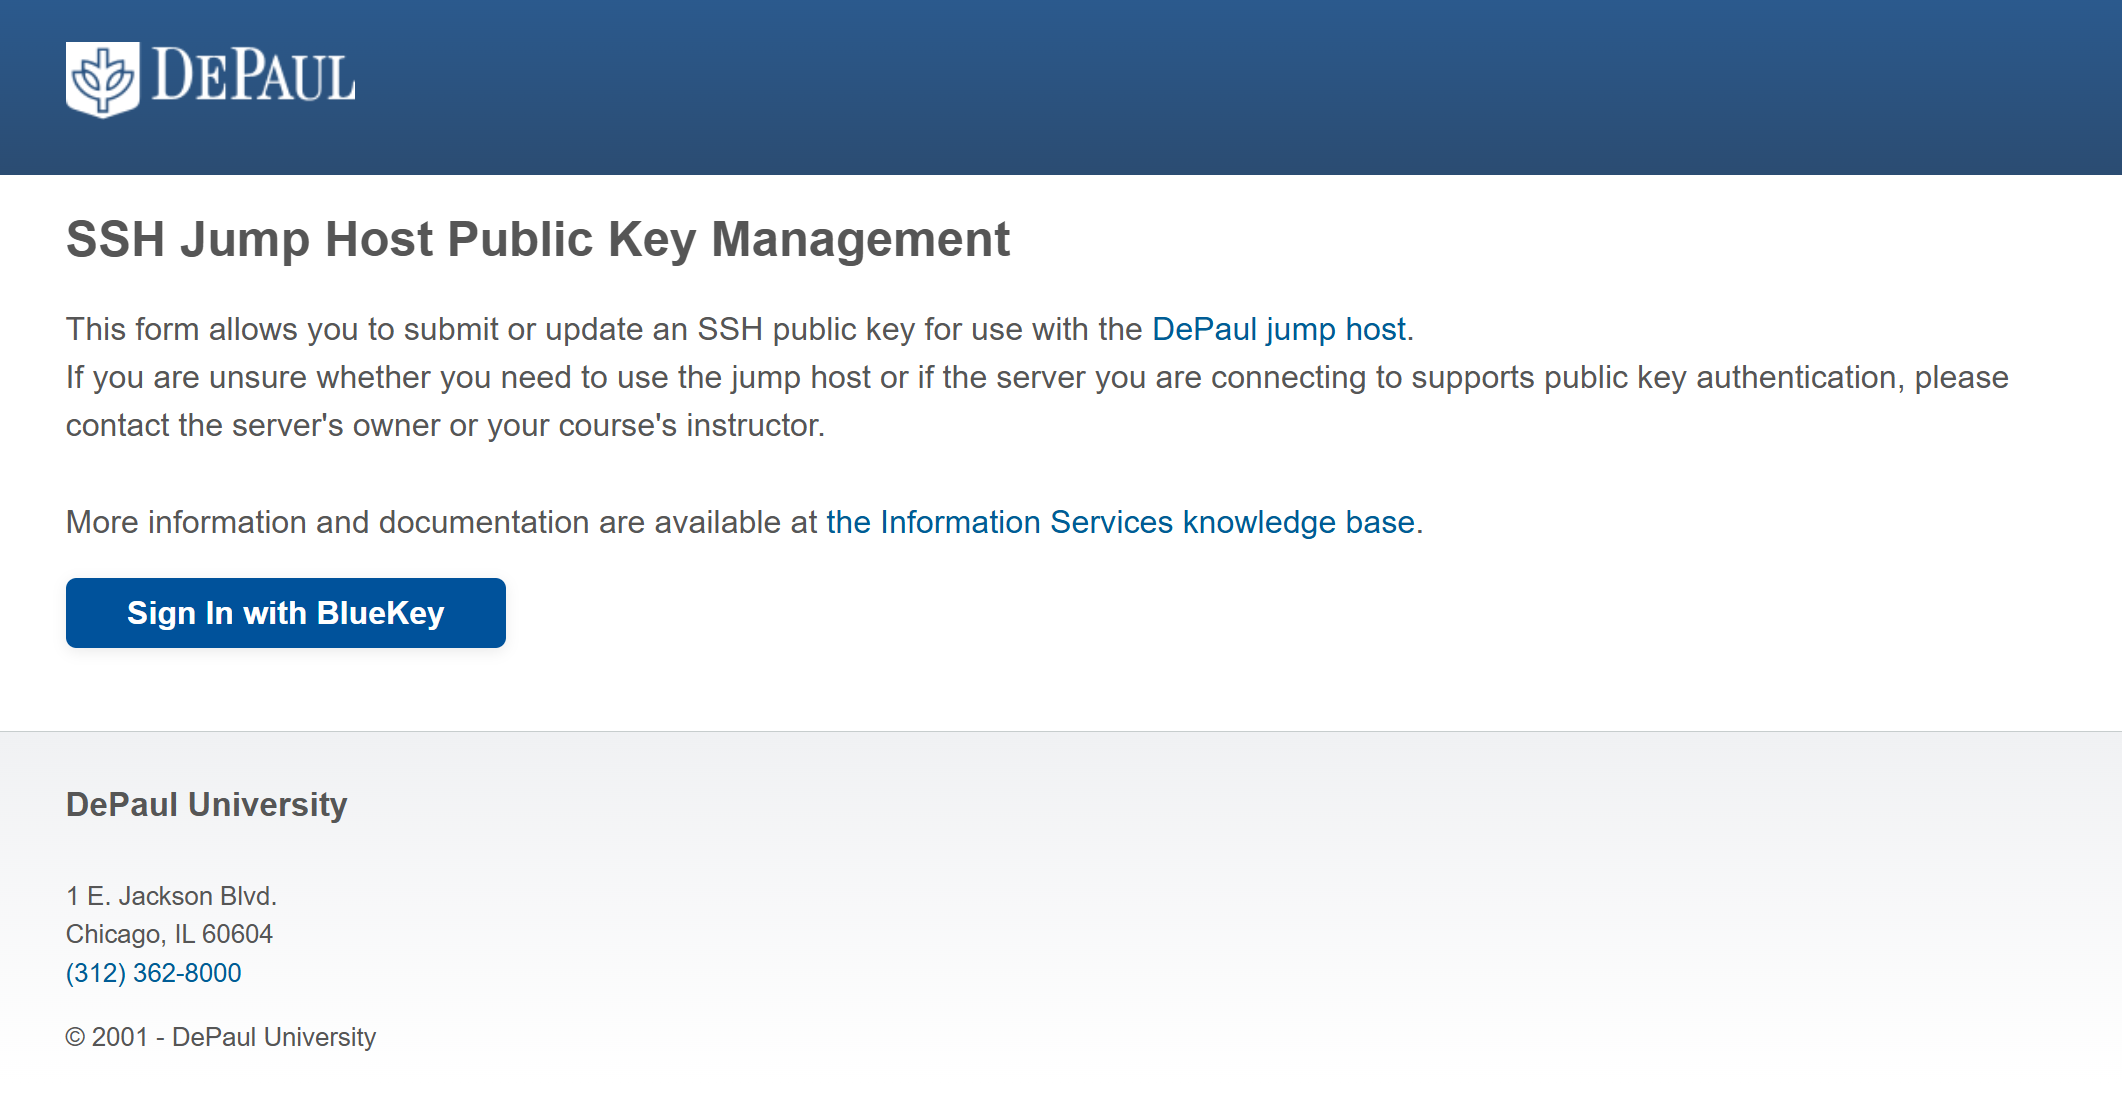2122x1110 pixels.
Task: Click the empty blue header banner area
Action: point(1200,85)
